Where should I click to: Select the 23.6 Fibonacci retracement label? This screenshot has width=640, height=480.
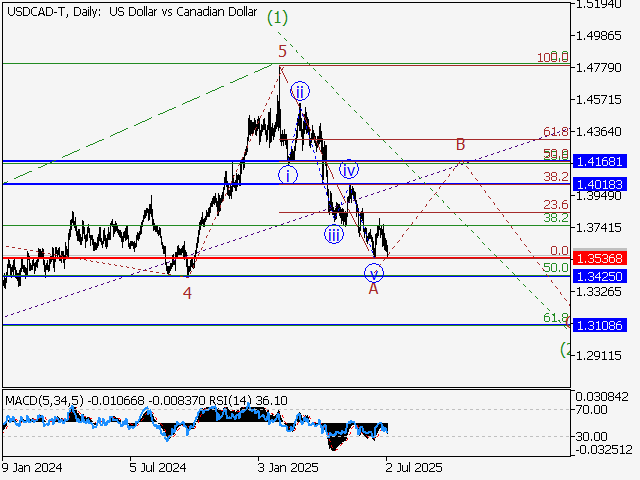pyautogui.click(x=556, y=203)
